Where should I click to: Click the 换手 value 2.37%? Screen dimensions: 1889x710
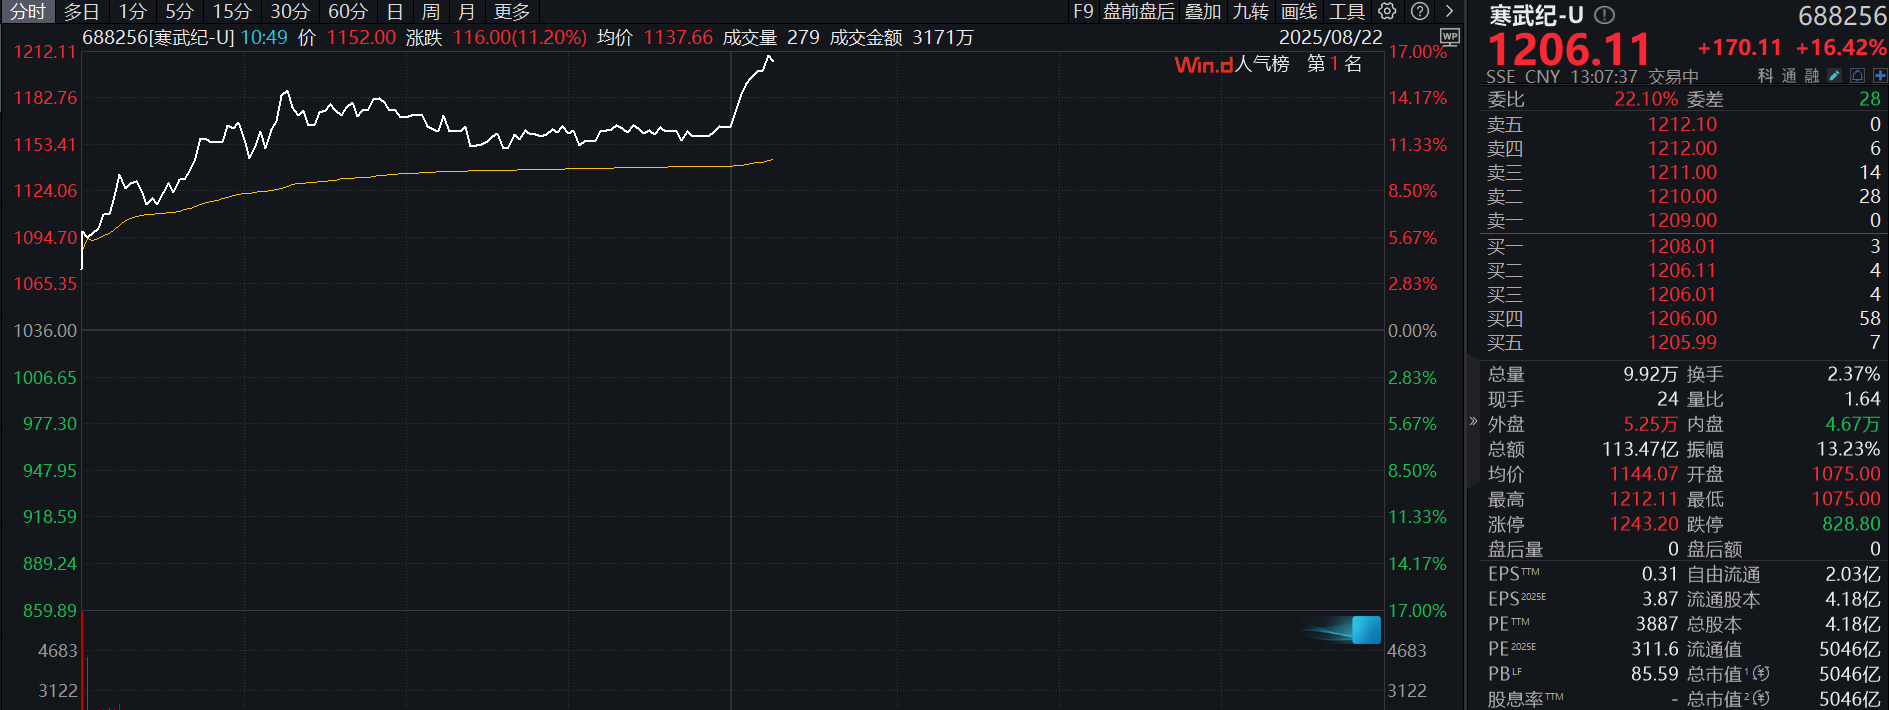pyautogui.click(x=1853, y=374)
